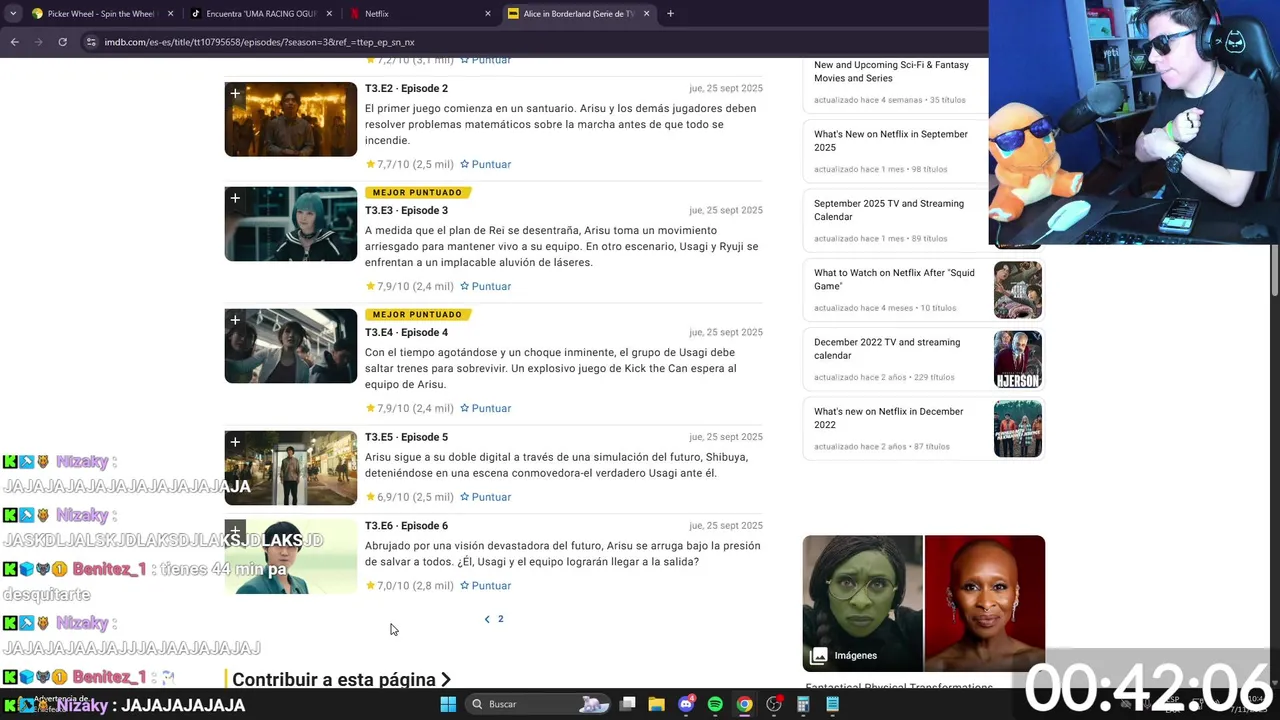Image resolution: width=1280 pixels, height=720 pixels.
Task: Open the Windows Start menu
Action: [x=448, y=704]
